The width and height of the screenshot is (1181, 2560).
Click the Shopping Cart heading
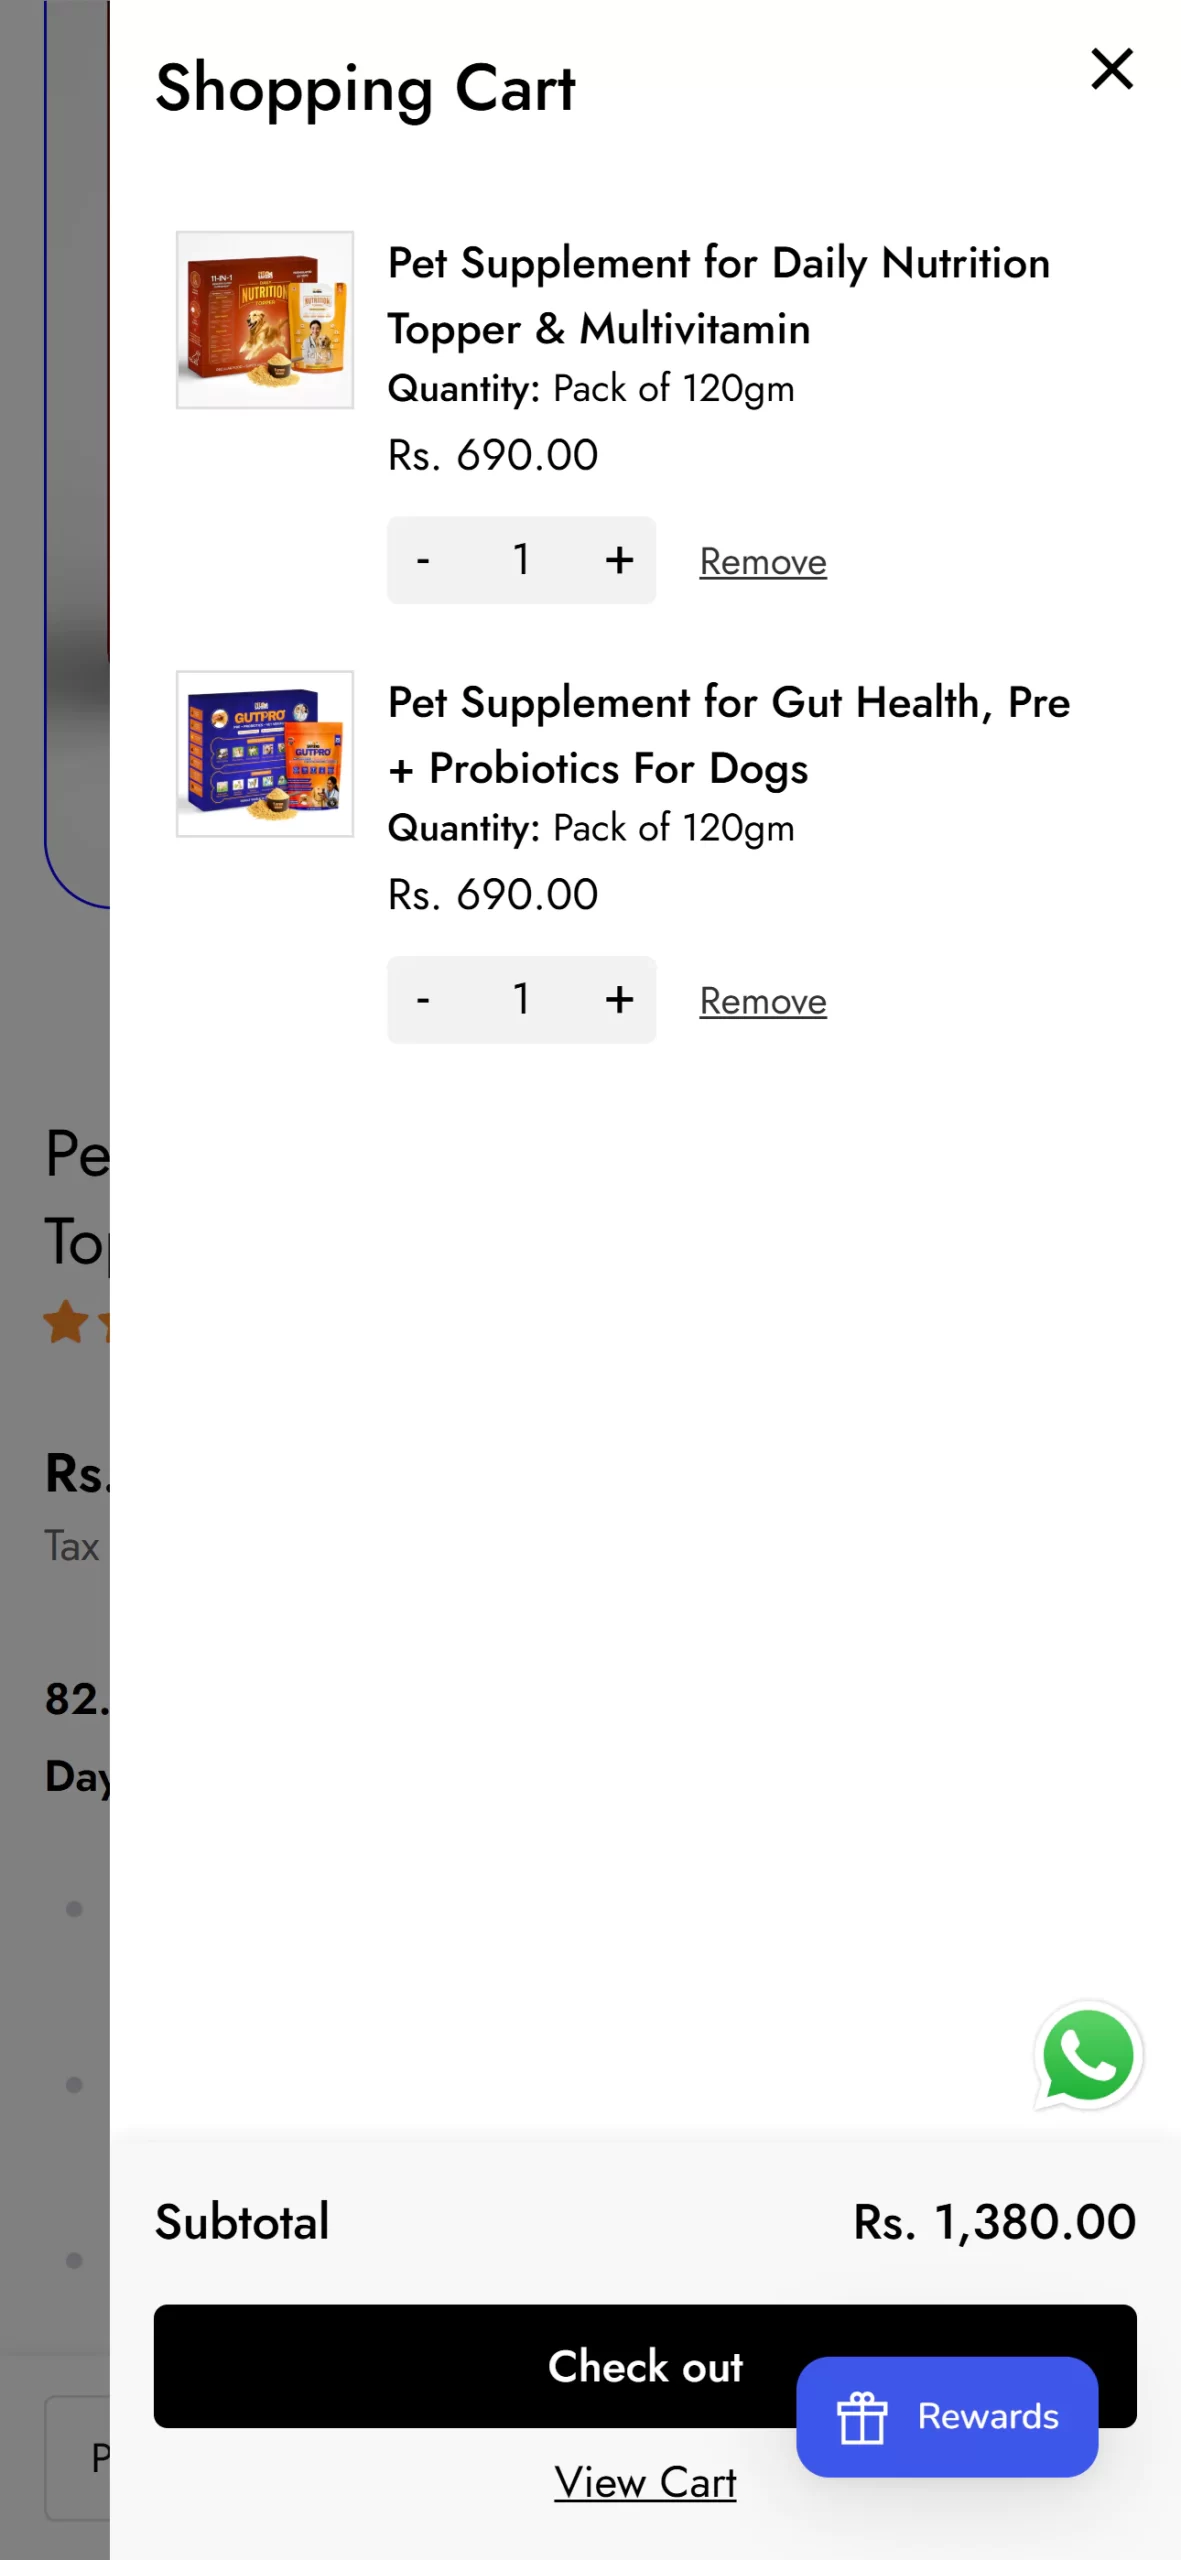[x=365, y=88]
